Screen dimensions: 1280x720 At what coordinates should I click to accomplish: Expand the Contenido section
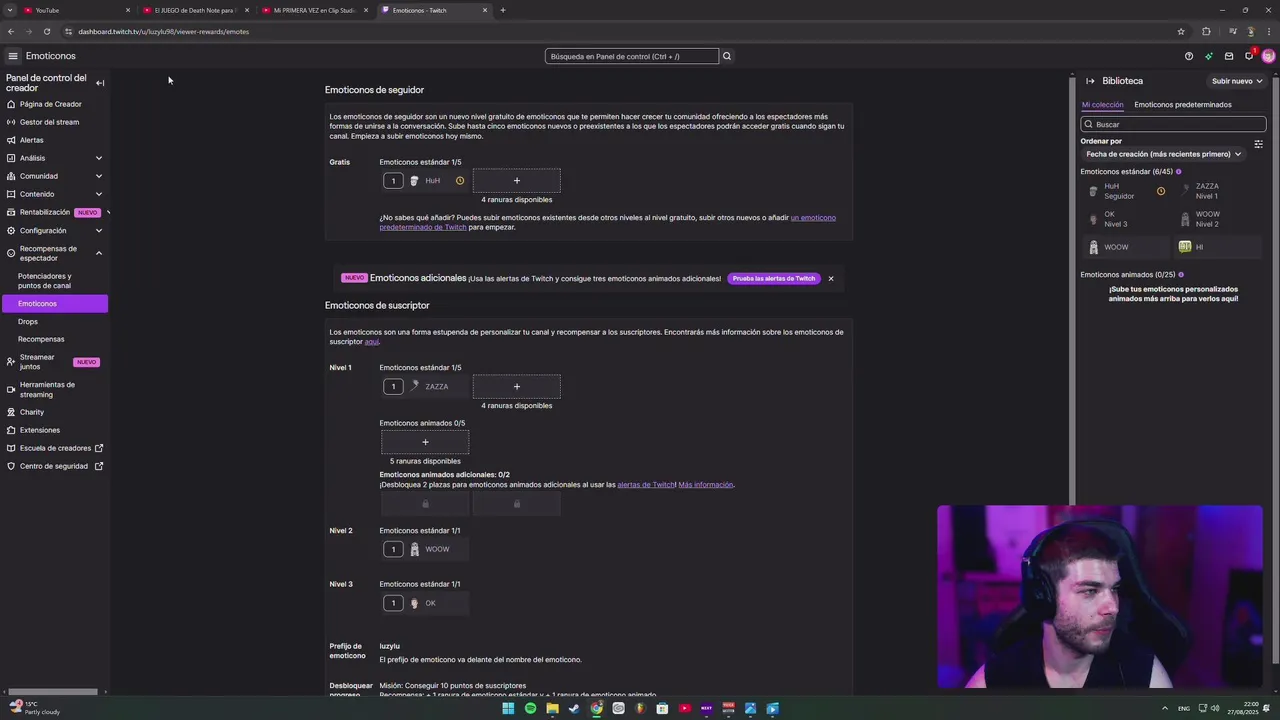click(x=54, y=194)
